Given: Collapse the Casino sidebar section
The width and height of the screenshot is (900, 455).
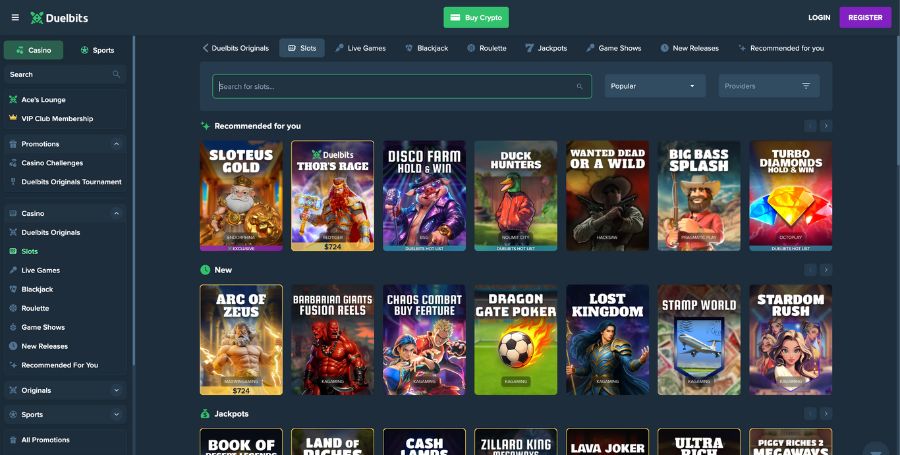Looking at the screenshot, I should pyautogui.click(x=117, y=213).
